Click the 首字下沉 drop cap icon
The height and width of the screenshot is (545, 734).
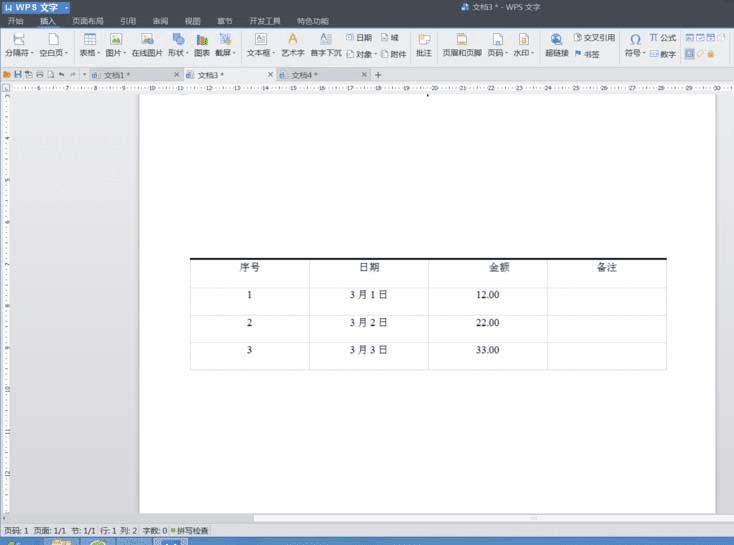326,39
